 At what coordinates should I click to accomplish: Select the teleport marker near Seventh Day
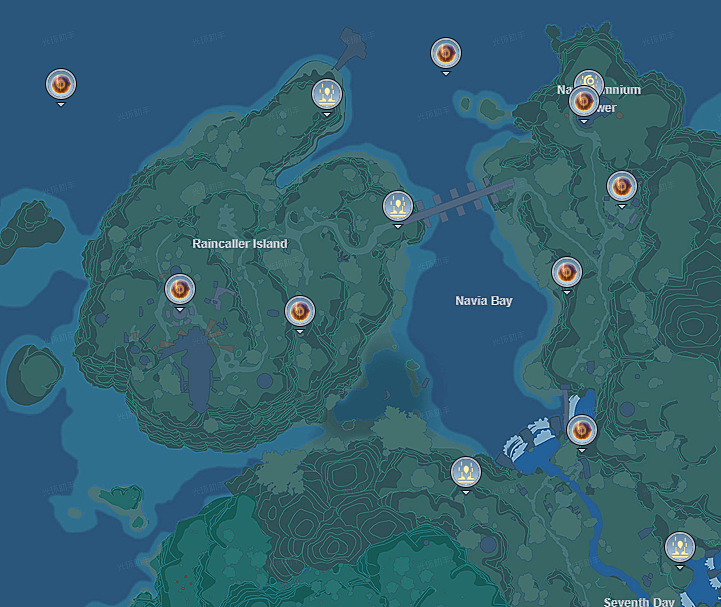680,547
